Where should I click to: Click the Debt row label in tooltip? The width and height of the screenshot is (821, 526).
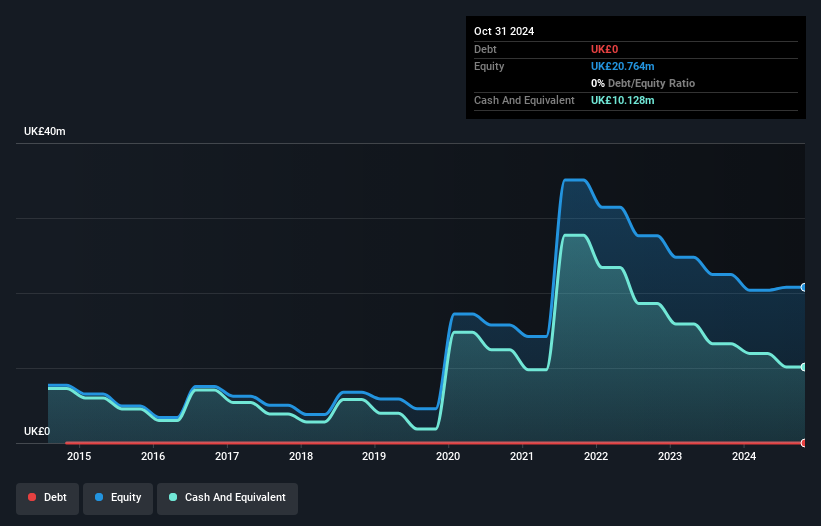(x=485, y=49)
